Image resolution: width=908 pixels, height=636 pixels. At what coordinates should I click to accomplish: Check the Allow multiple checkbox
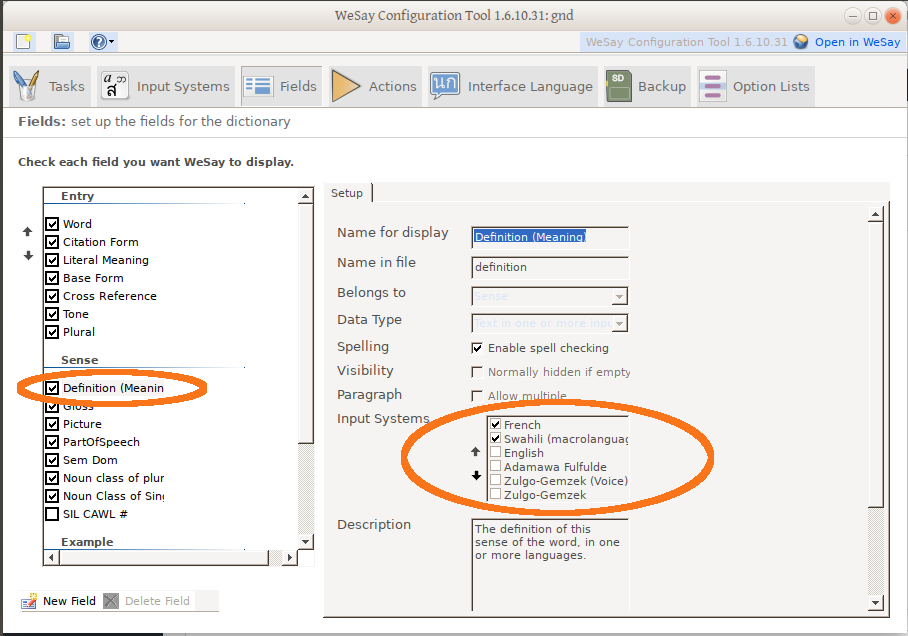477,396
